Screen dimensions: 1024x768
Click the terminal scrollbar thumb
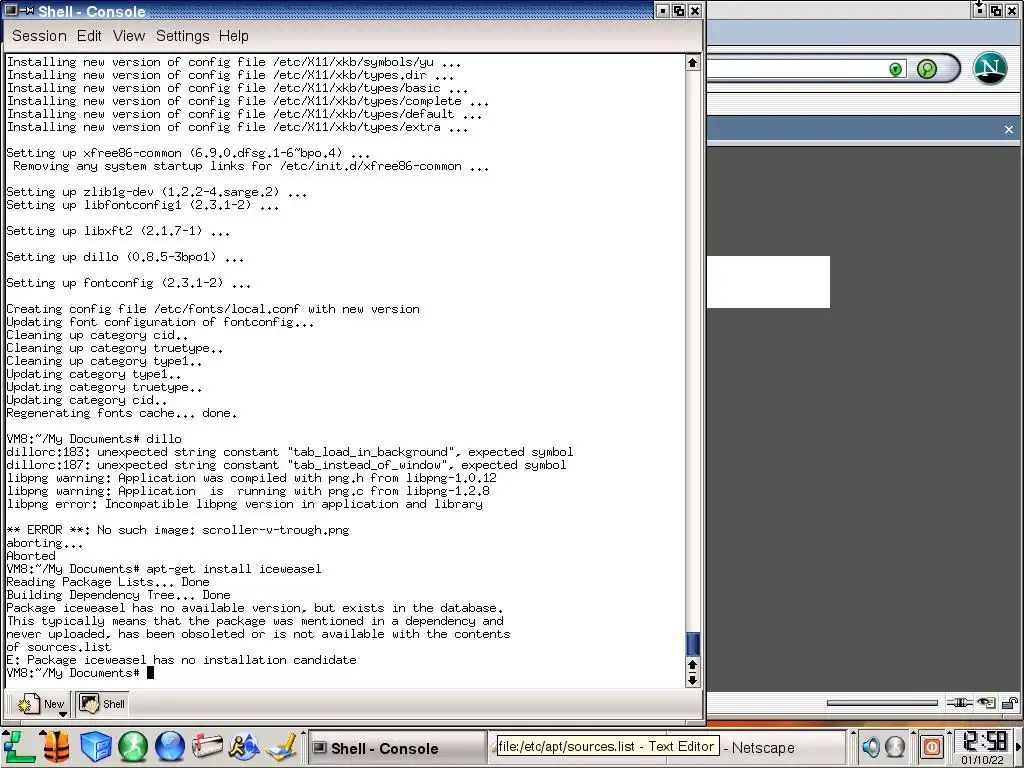[x=692, y=644]
